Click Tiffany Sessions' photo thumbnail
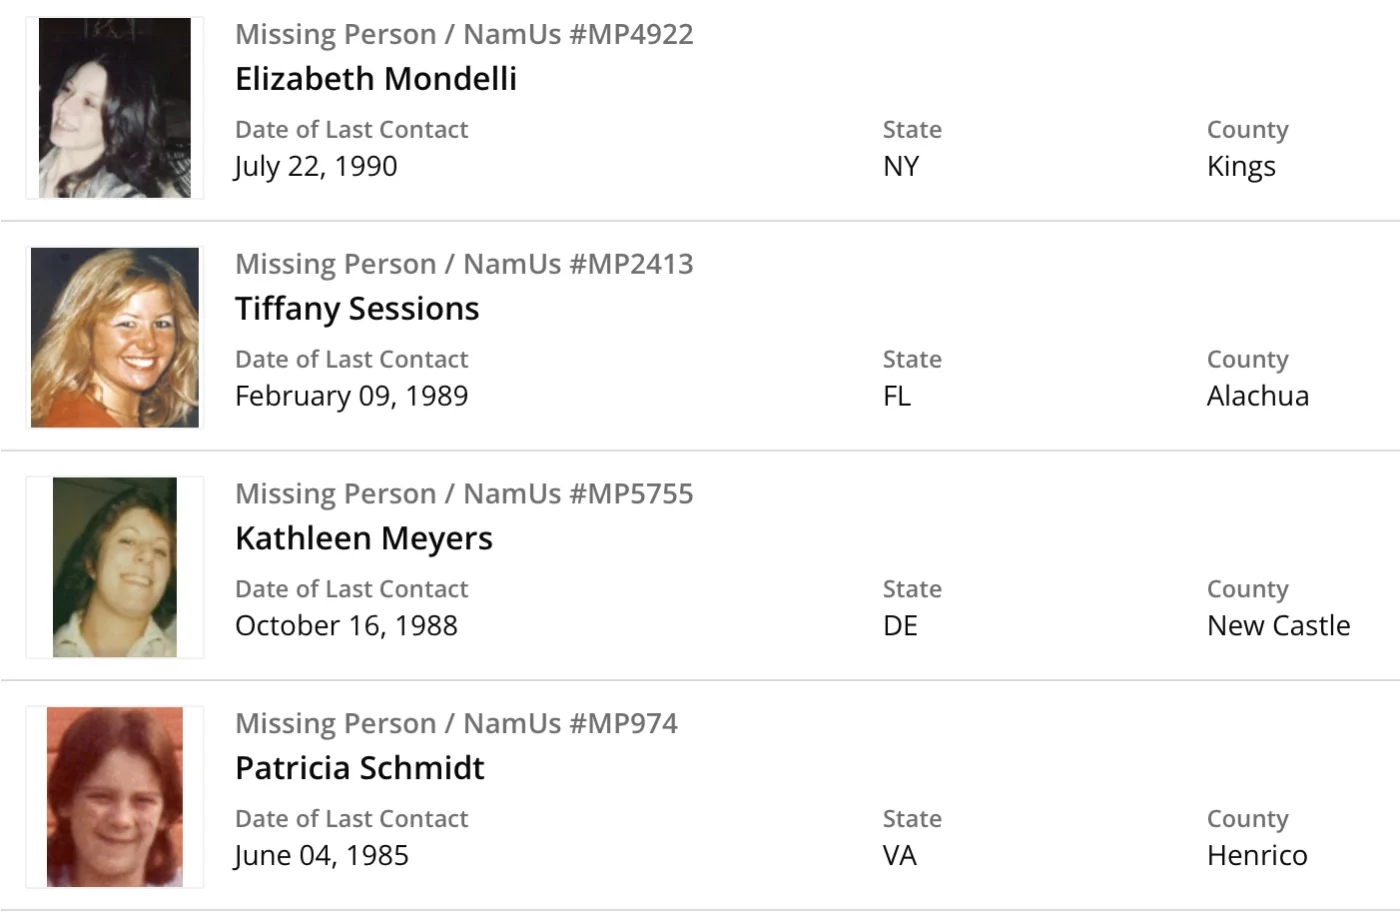The image size is (1400, 915). pyautogui.click(x=115, y=338)
